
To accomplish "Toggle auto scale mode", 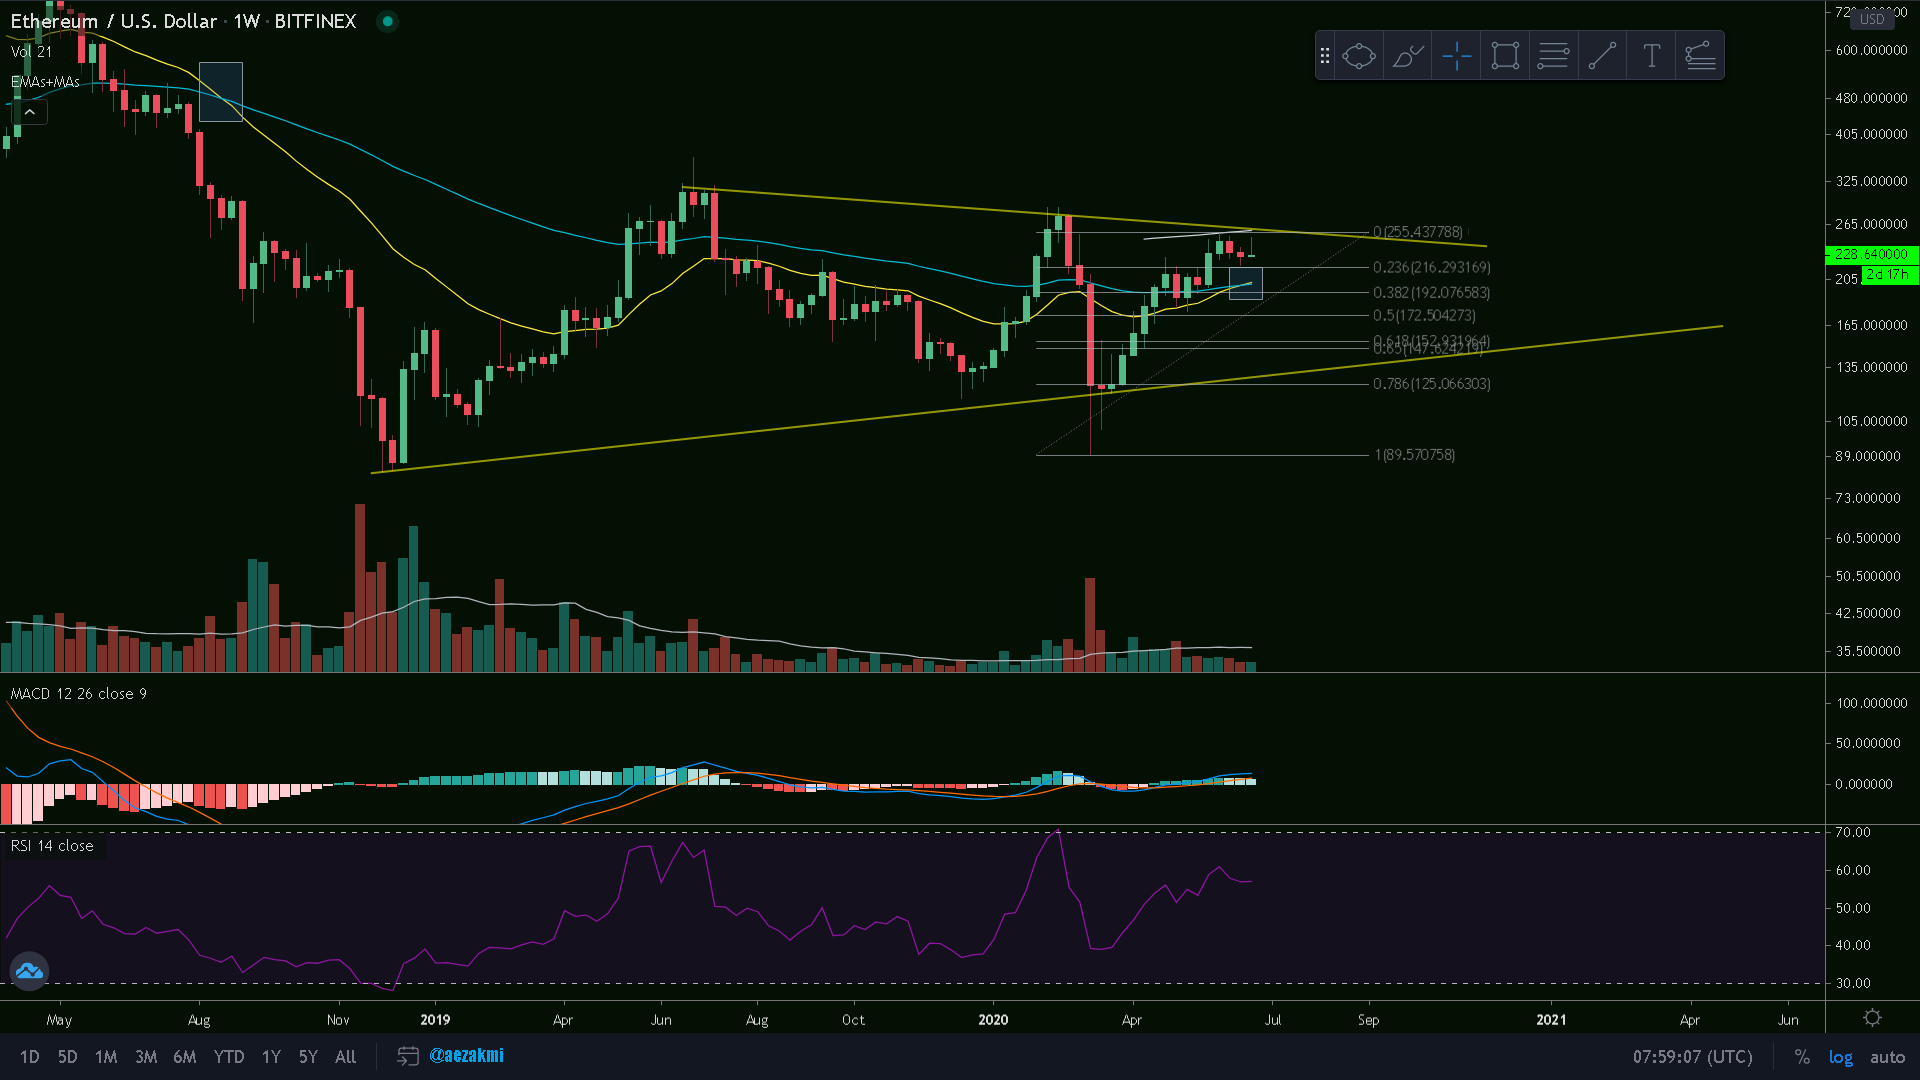I will (x=1887, y=1057).
